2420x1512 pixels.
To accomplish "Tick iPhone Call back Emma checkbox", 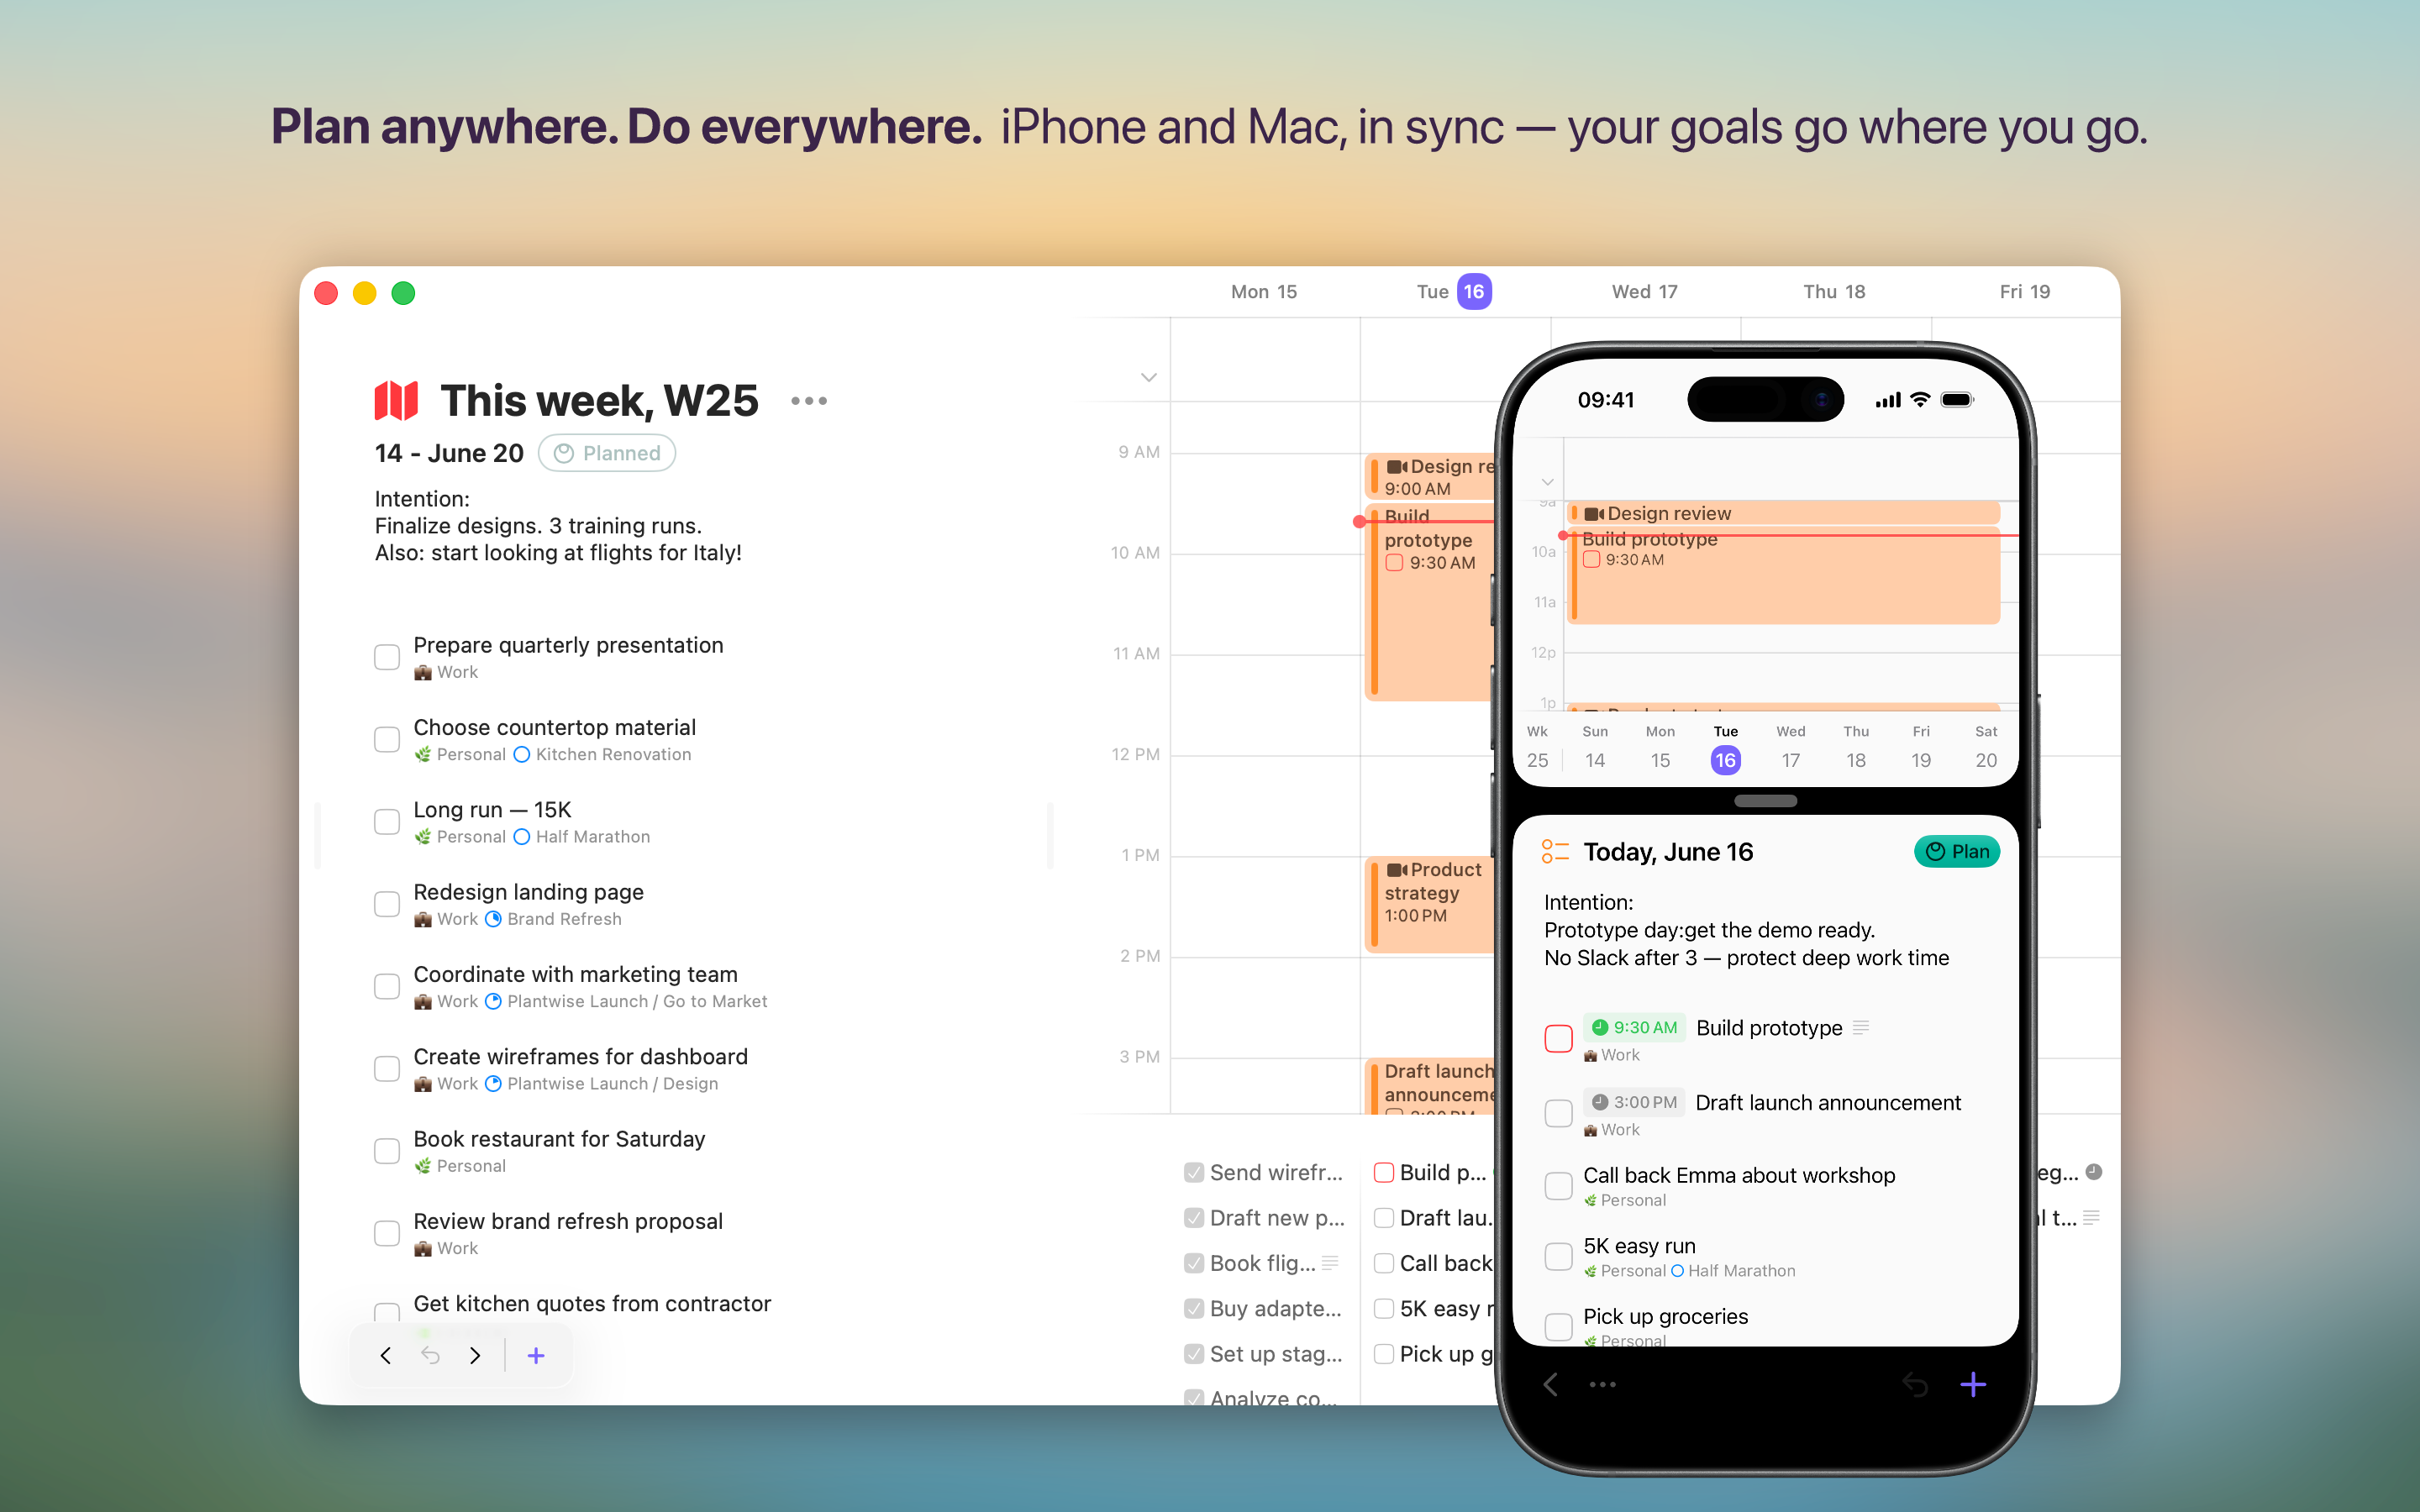I will [1558, 1185].
